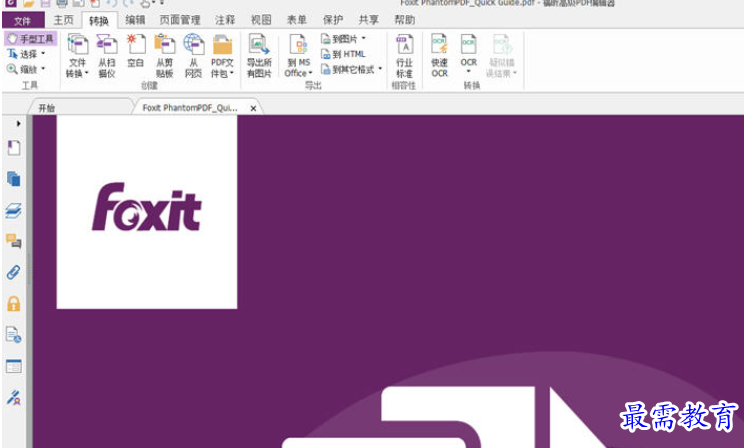Create PDF from clipboard (从剪贴板)
This screenshot has width=744, height=448.
(165, 56)
